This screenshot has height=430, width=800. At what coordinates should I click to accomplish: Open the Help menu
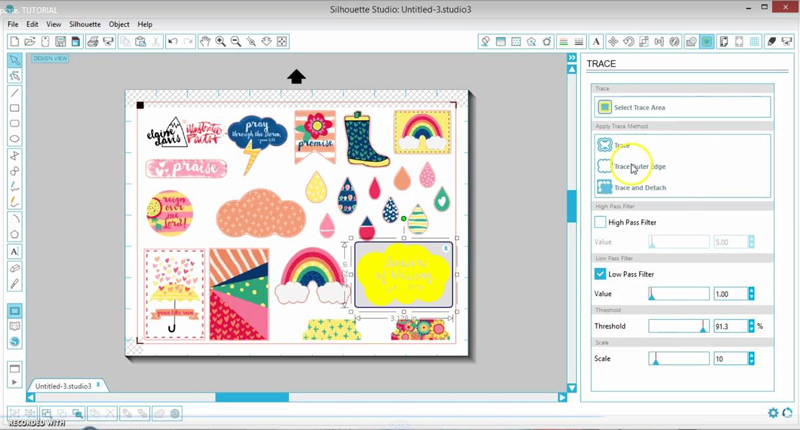coord(145,24)
